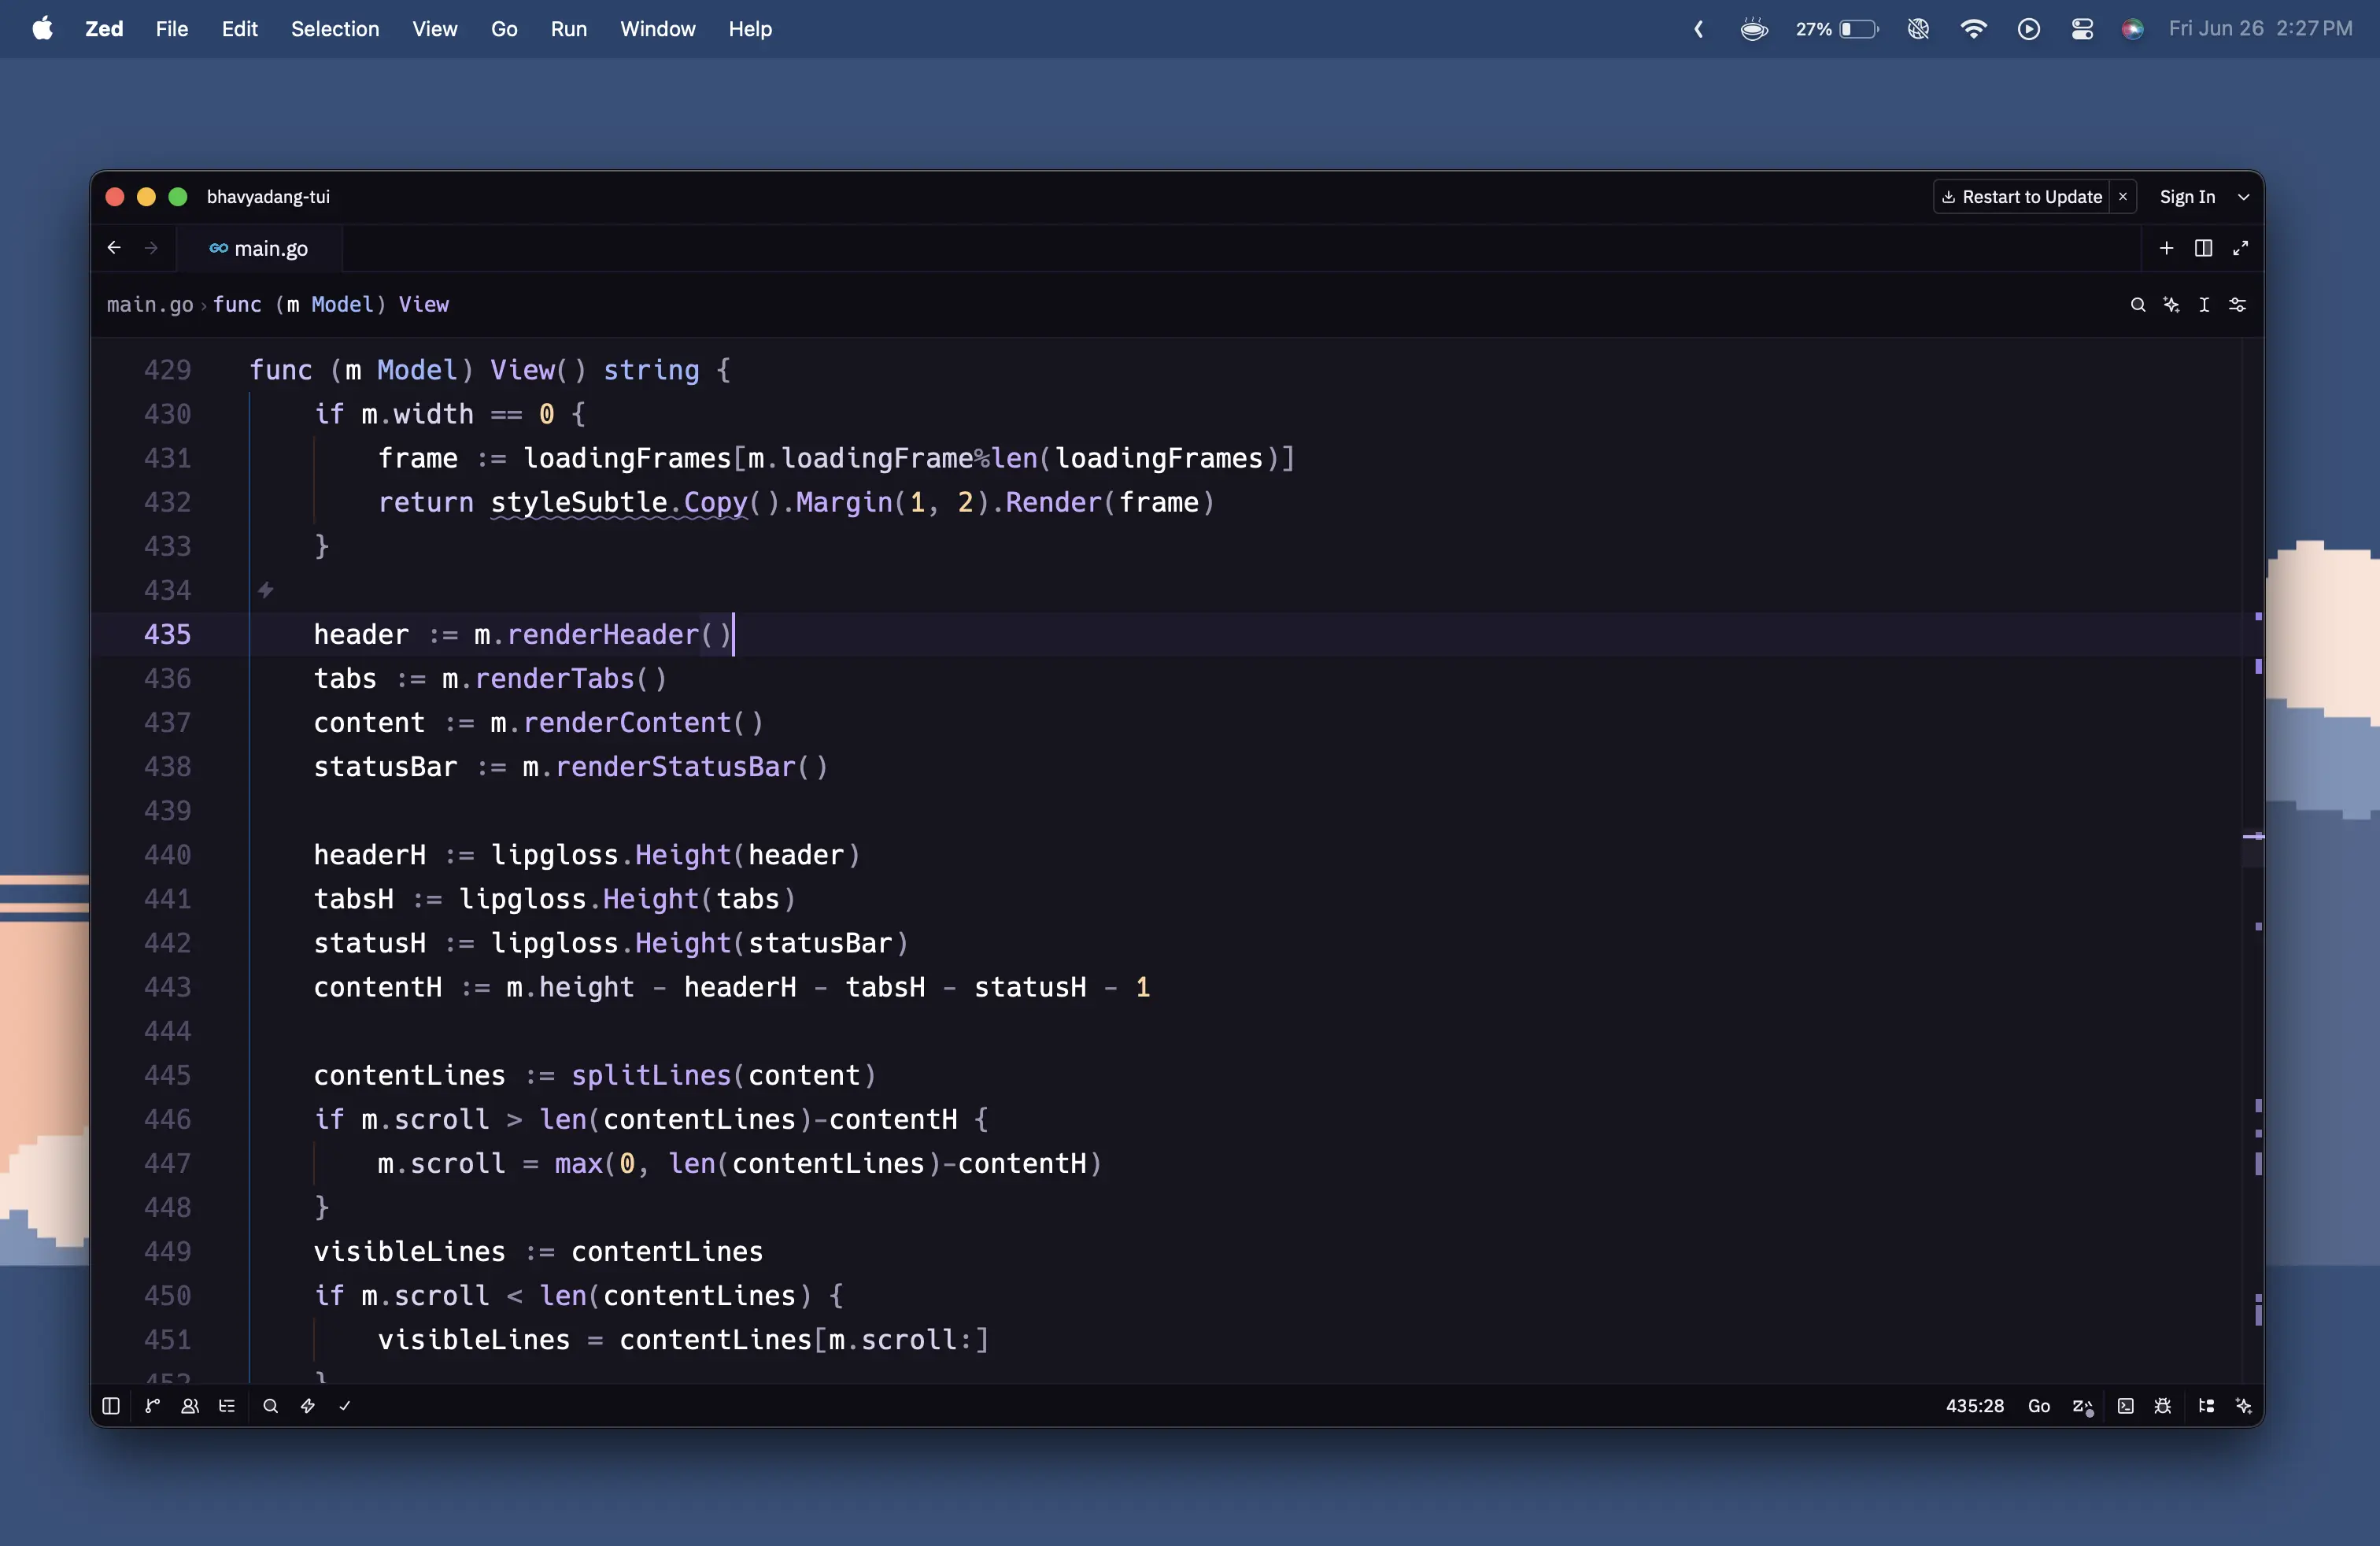
Task: Click the Wi-Fi icon in menu bar
Action: click(x=1973, y=29)
